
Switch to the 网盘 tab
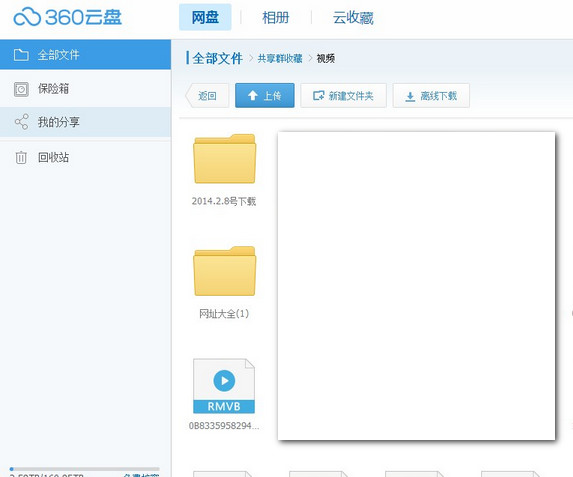[x=205, y=17]
